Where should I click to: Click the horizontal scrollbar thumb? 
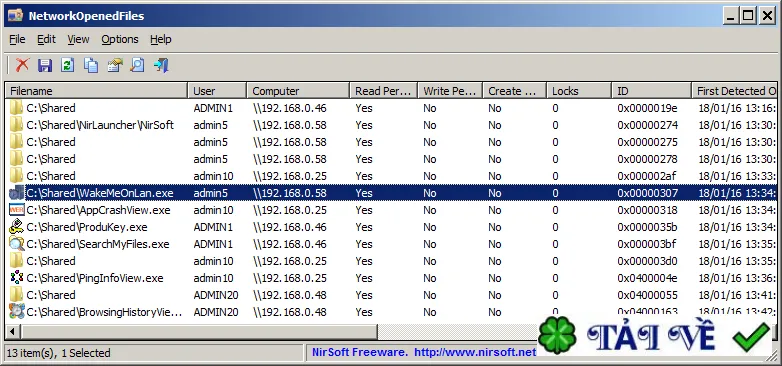point(199,331)
